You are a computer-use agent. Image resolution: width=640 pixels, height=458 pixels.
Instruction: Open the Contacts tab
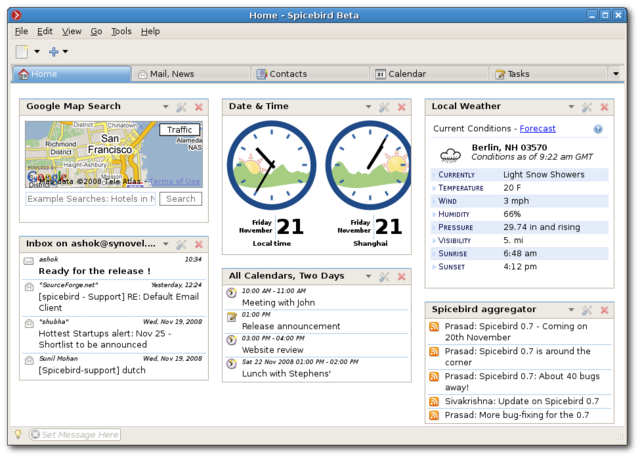click(x=310, y=74)
